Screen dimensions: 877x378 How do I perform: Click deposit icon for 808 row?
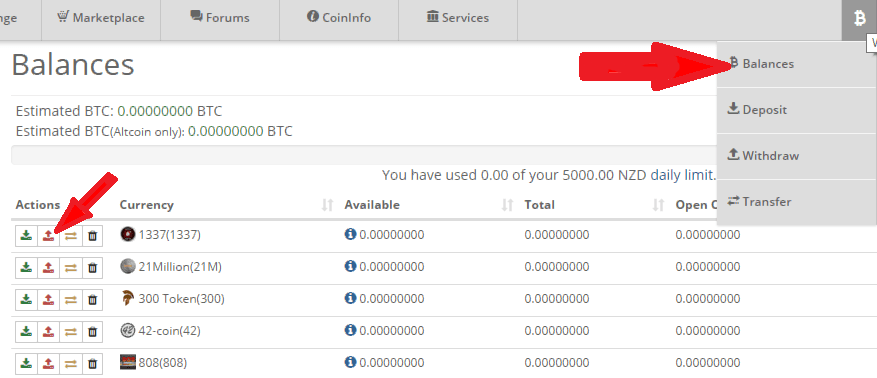pos(26,363)
